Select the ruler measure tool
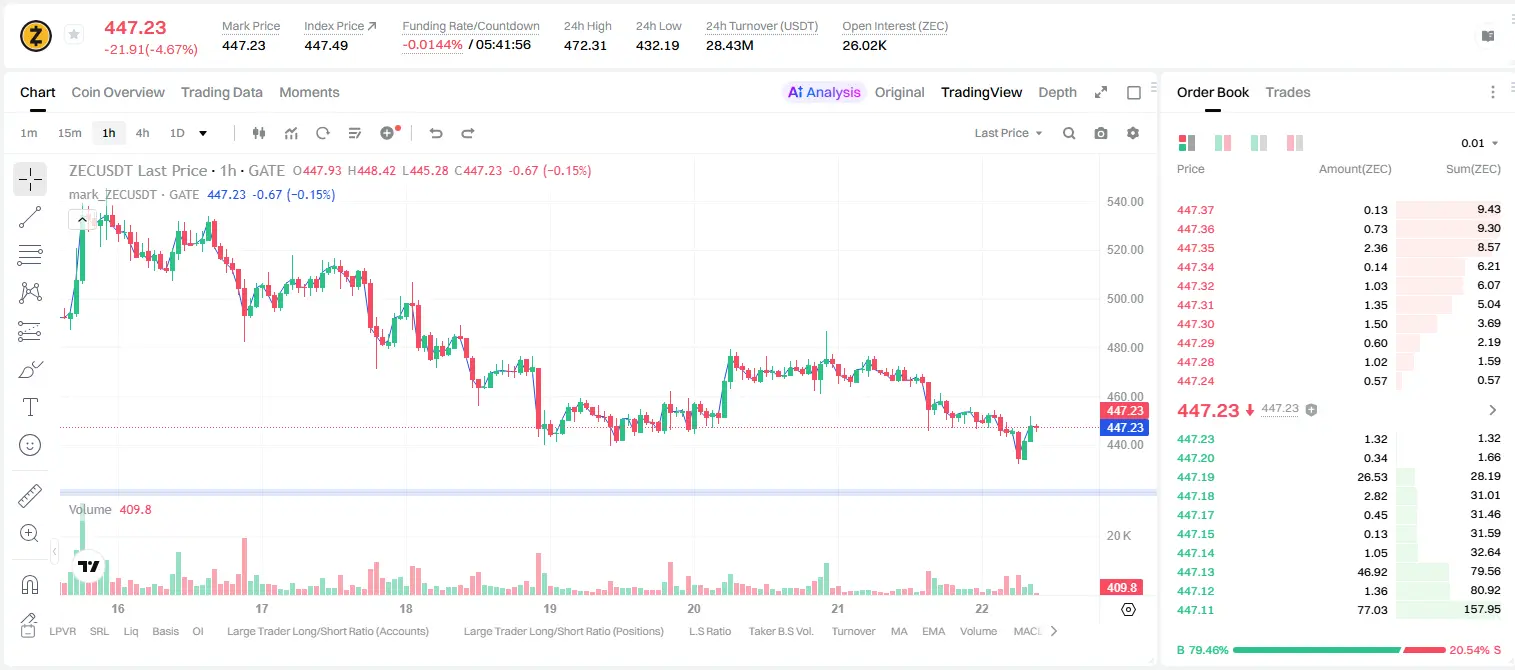Image resolution: width=1515 pixels, height=670 pixels. click(x=30, y=495)
